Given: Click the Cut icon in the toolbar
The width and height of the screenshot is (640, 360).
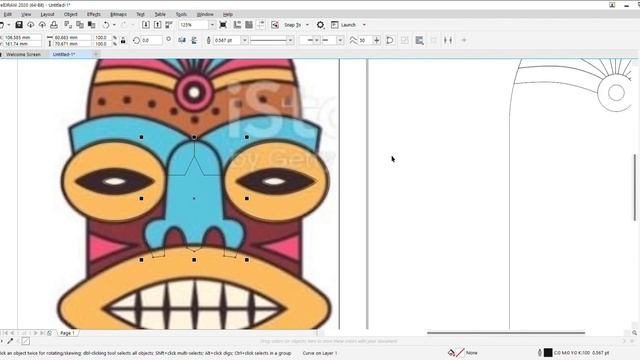Looking at the screenshot, I should point(68,25).
